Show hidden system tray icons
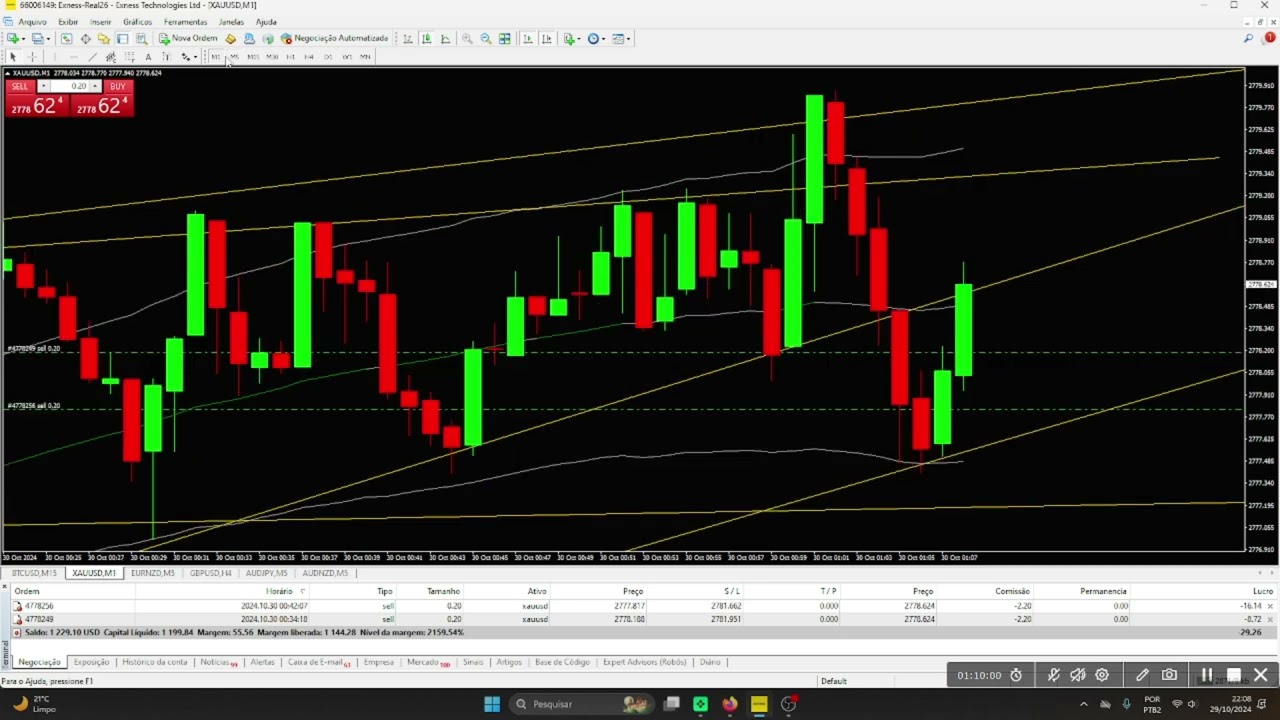1280x720 pixels. tap(1083, 704)
